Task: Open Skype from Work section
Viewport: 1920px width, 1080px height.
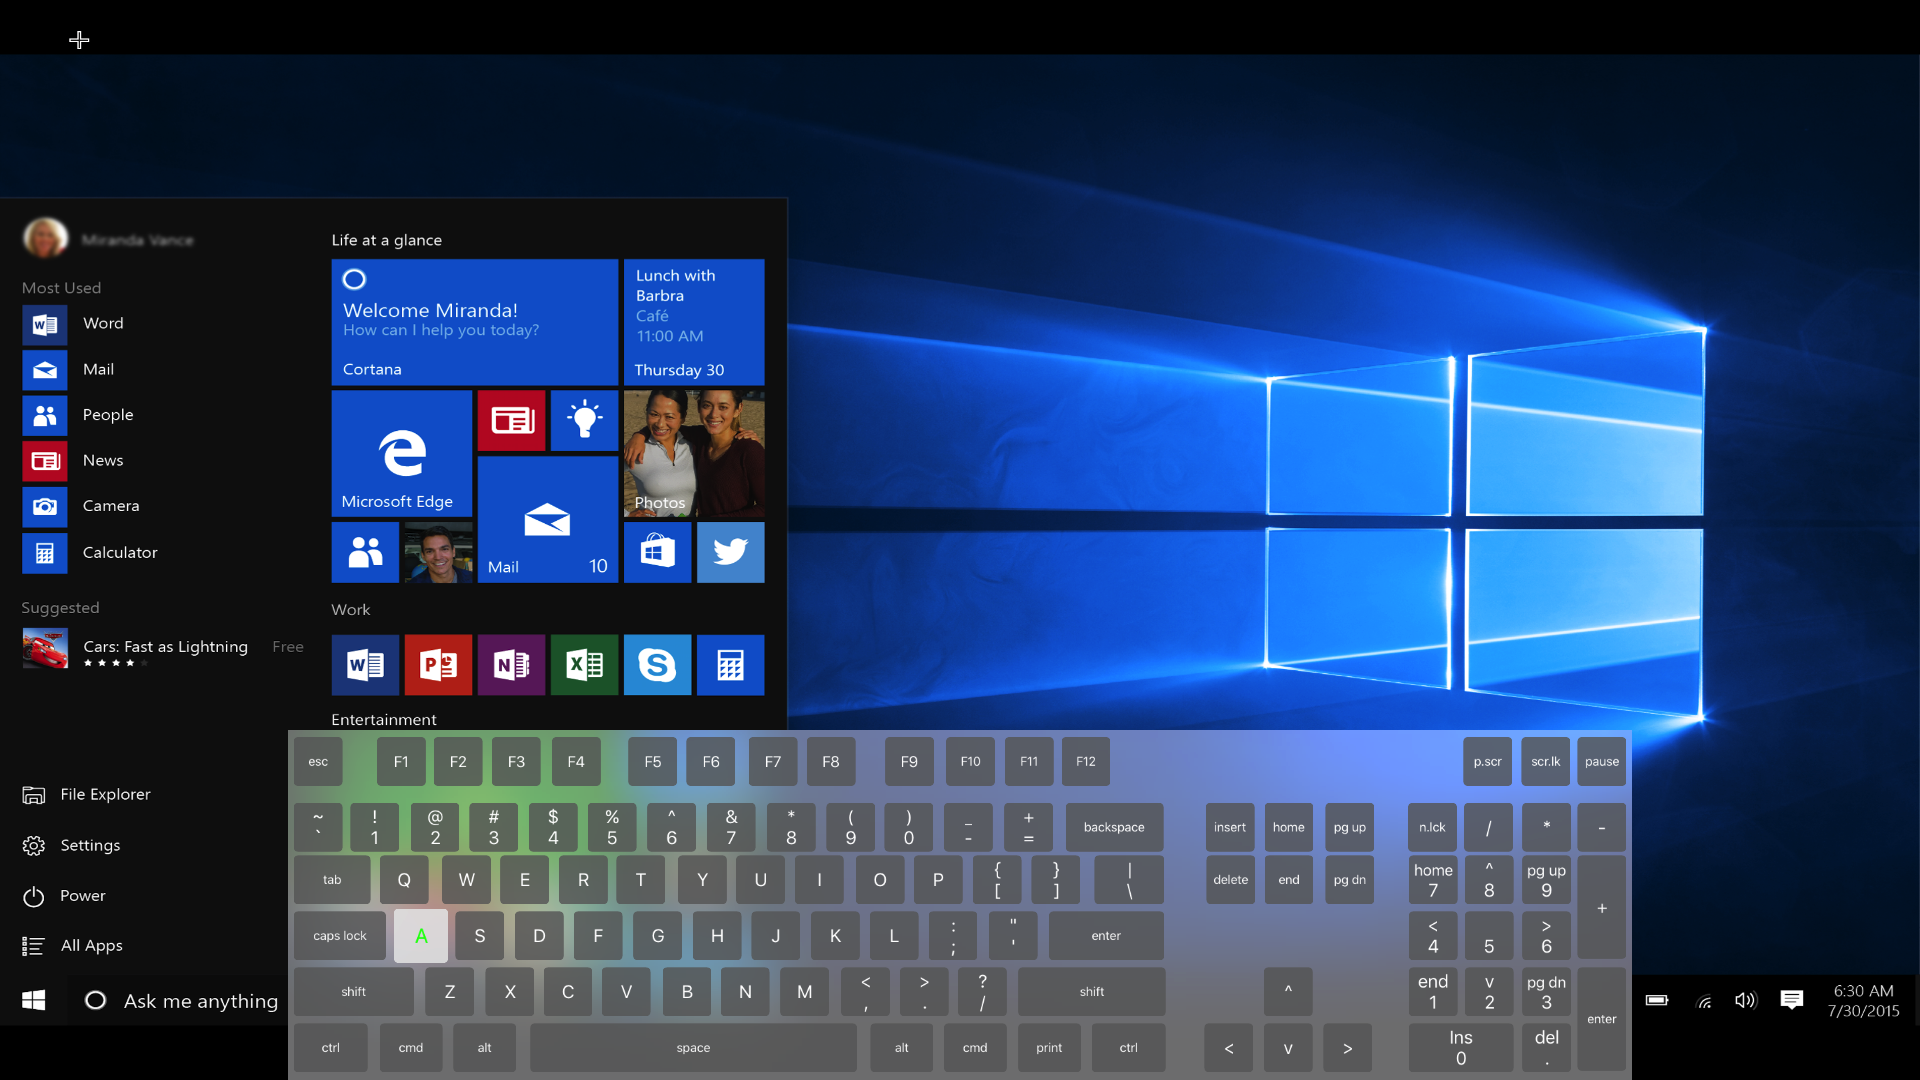Action: 657,665
